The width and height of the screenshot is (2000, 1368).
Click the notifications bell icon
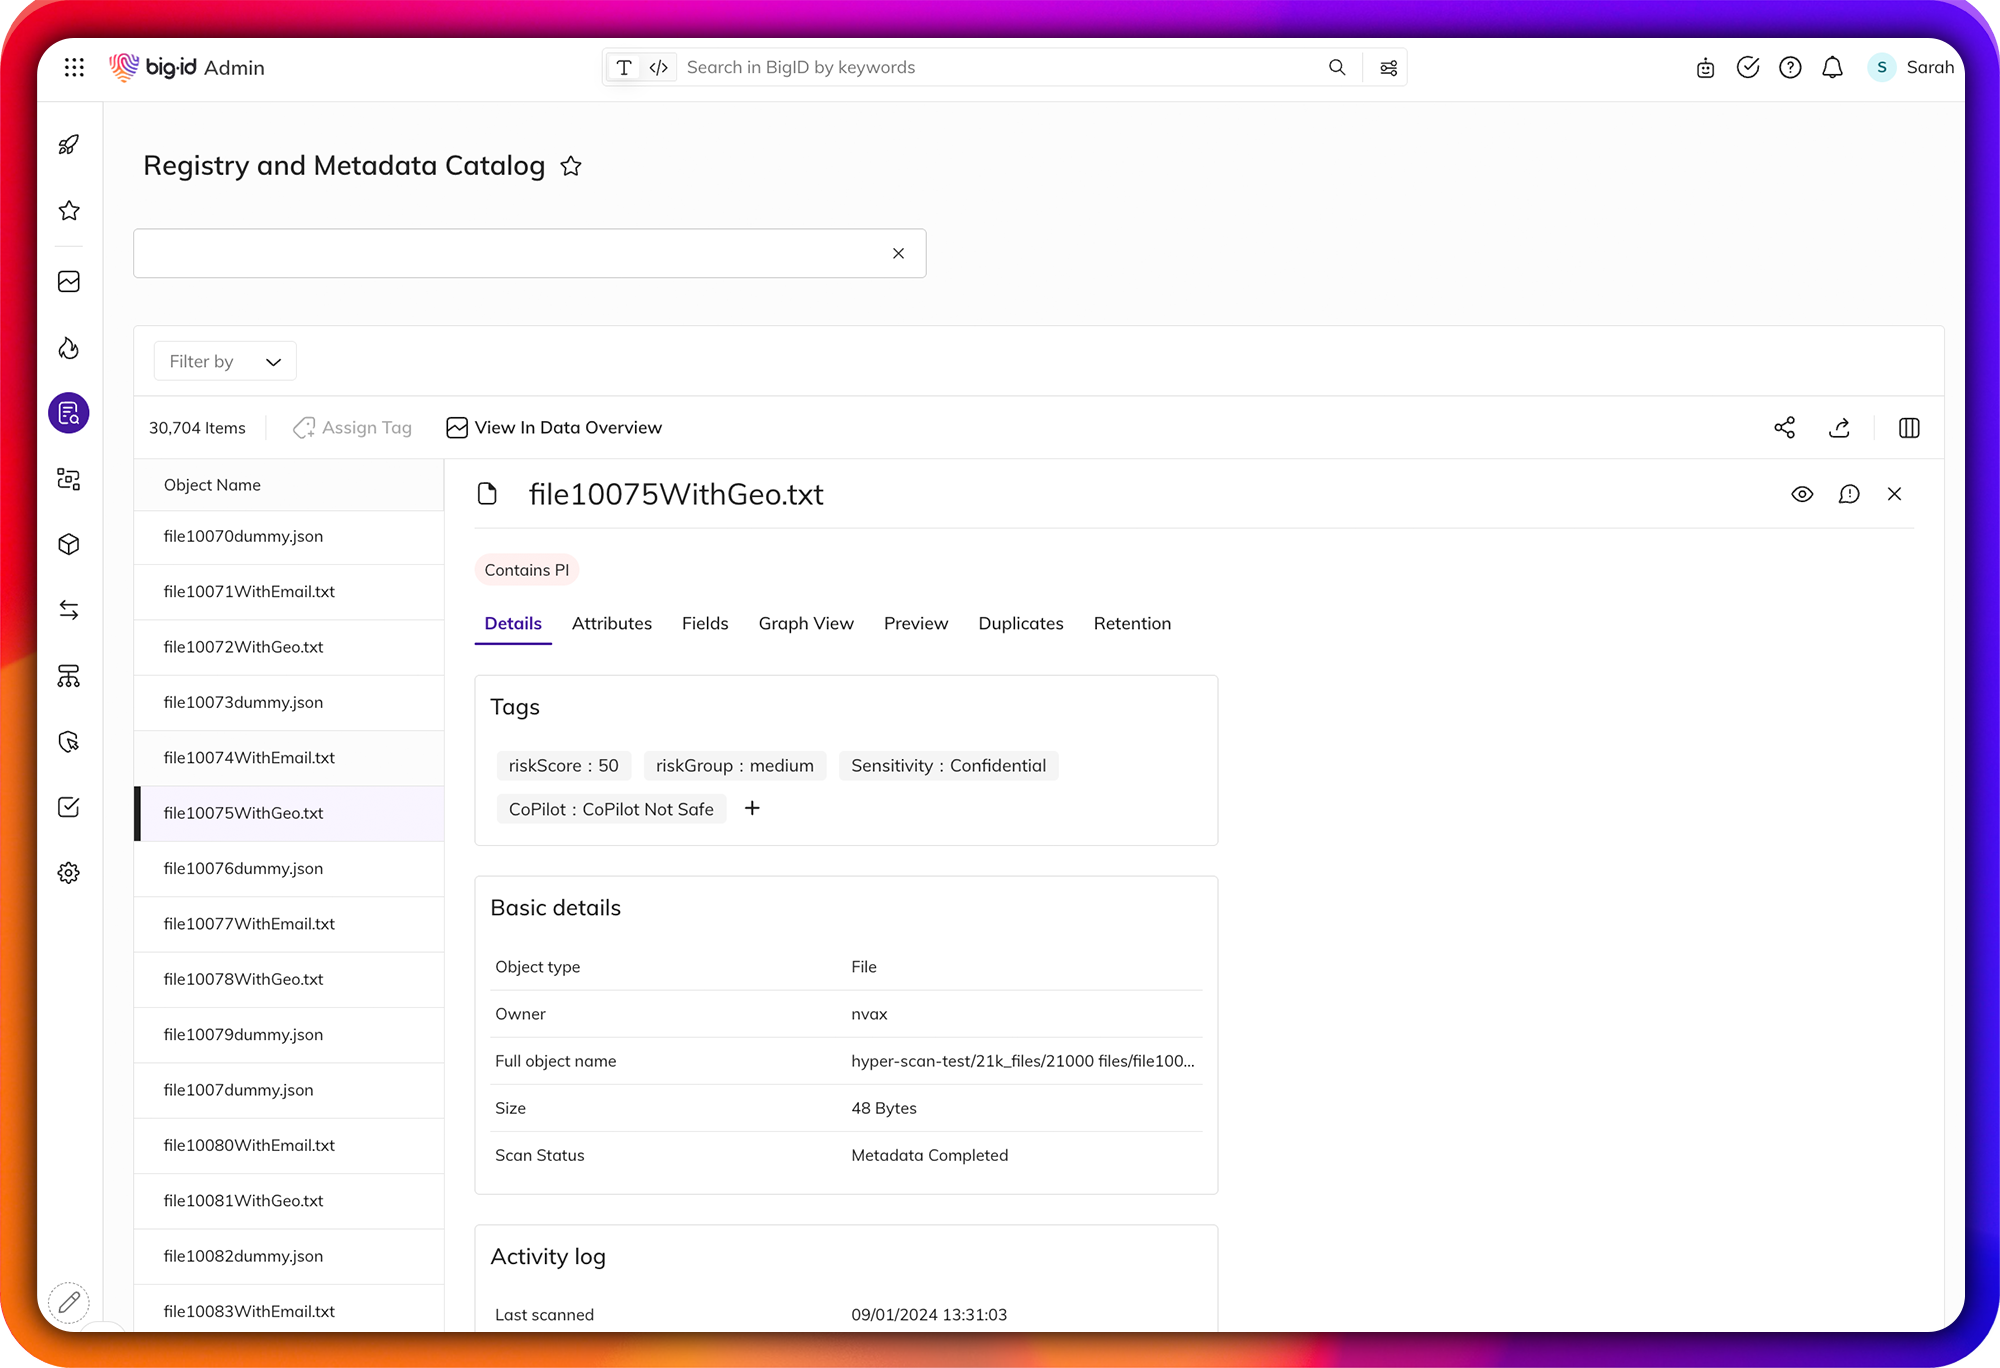pyautogui.click(x=1832, y=68)
